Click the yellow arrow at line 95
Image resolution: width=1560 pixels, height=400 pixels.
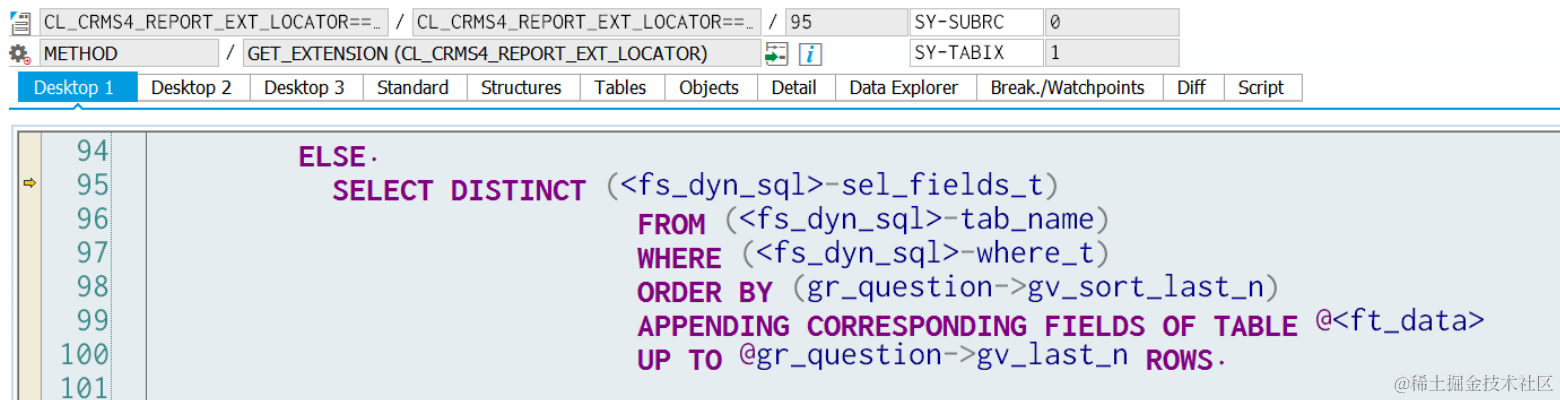pyautogui.click(x=29, y=183)
